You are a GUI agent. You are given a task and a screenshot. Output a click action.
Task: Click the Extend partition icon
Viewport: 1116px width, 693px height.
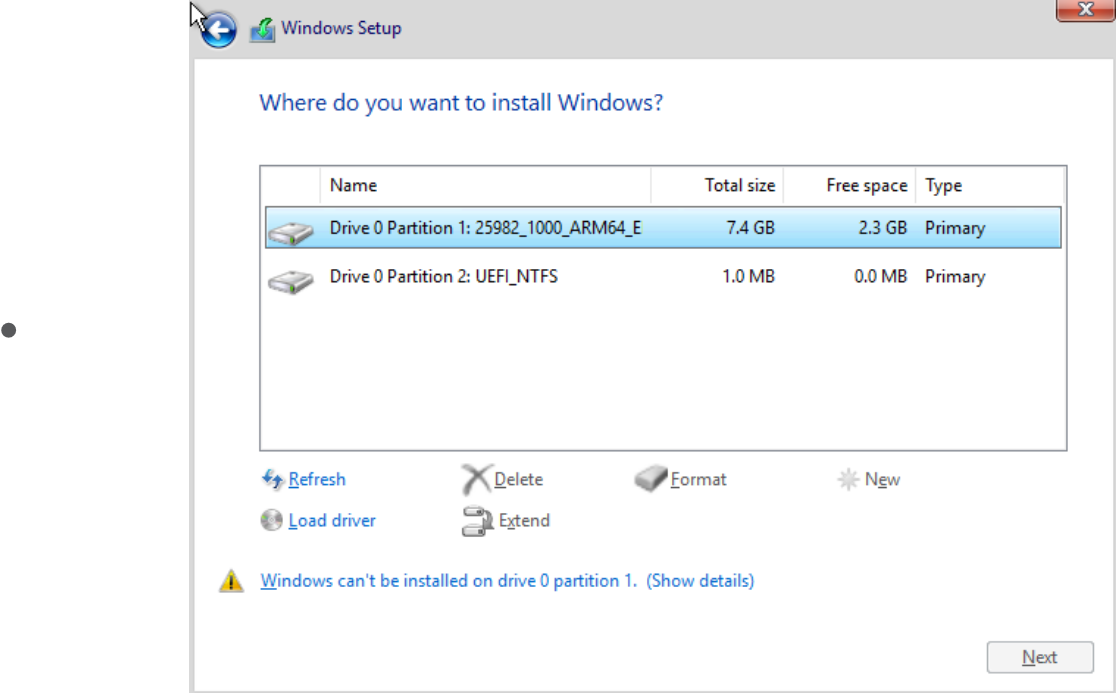pyautogui.click(x=477, y=521)
